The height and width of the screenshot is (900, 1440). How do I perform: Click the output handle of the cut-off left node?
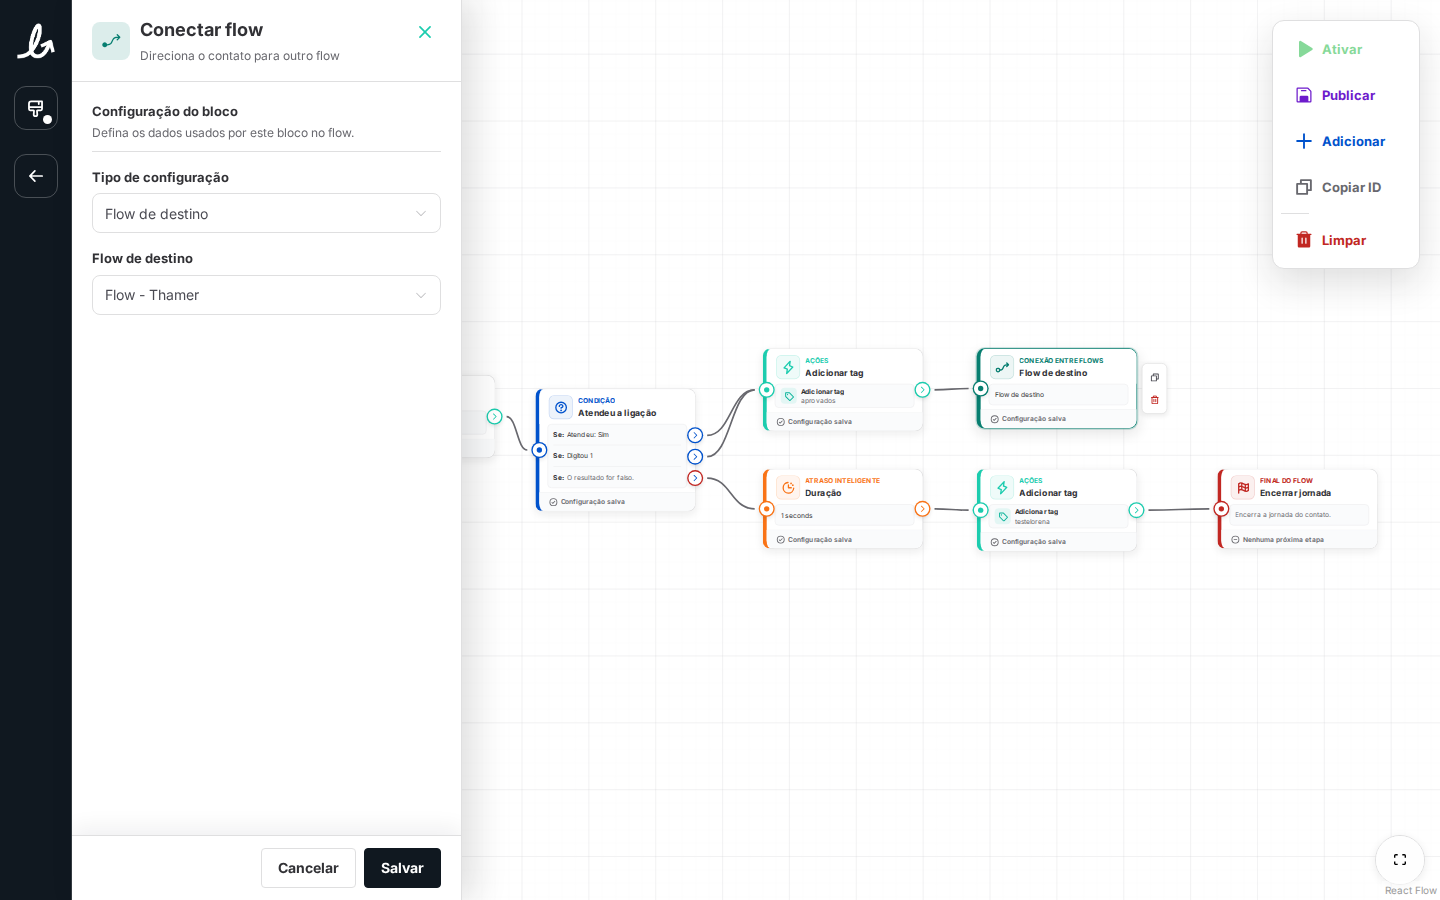click(x=494, y=417)
